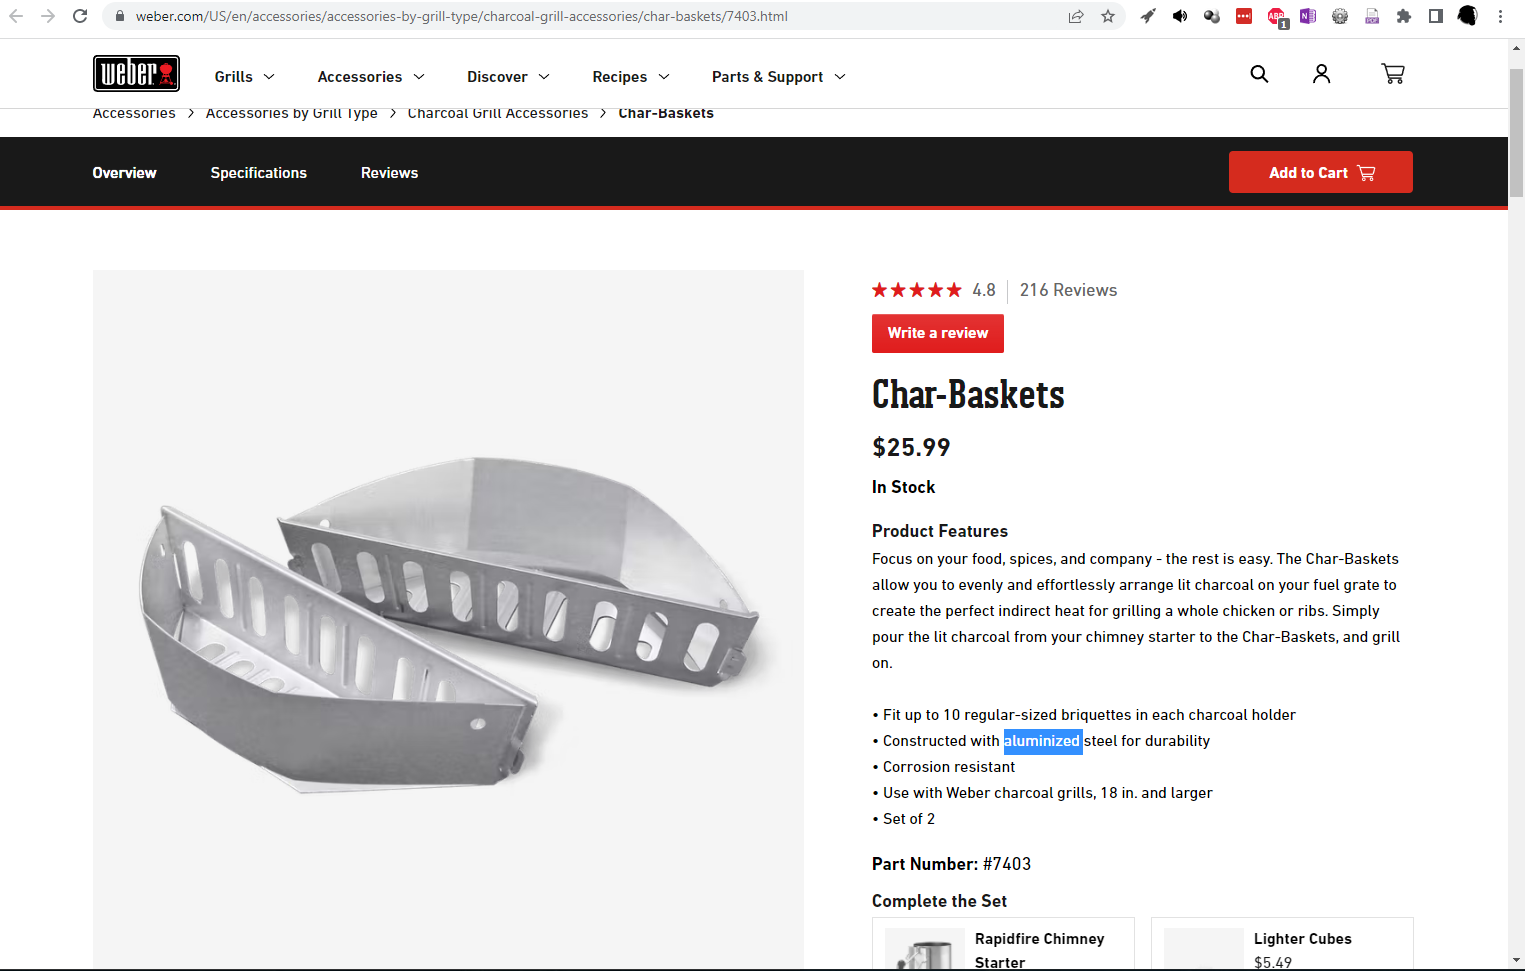Viewport: 1525px width, 971px height.
Task: Click the red Add to Cart button
Action: [x=1320, y=172]
